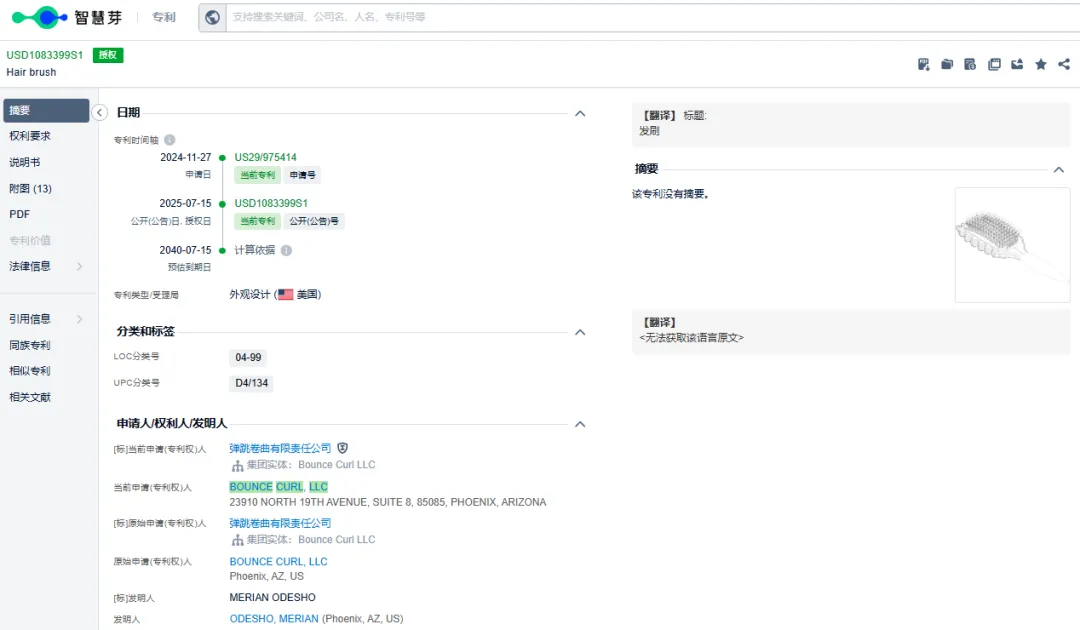Click the 2040-07-15 estimated expiry date
This screenshot has width=1080, height=630.
[x=185, y=250]
